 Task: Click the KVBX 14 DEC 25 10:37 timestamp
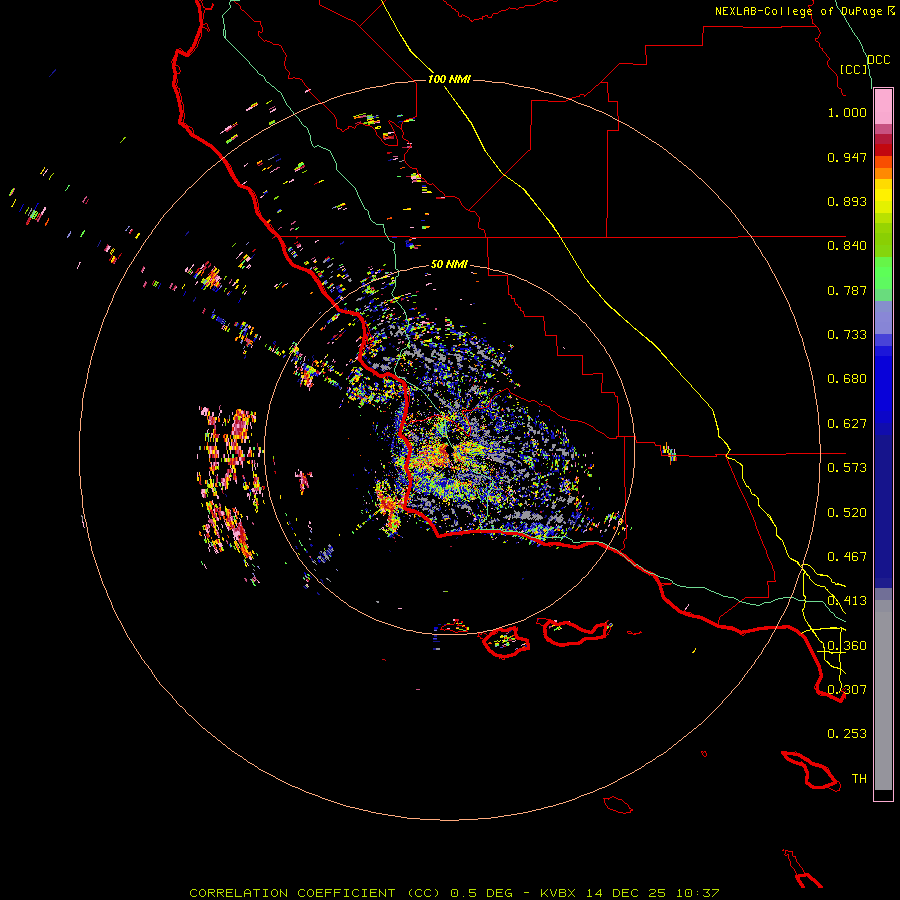point(630,893)
